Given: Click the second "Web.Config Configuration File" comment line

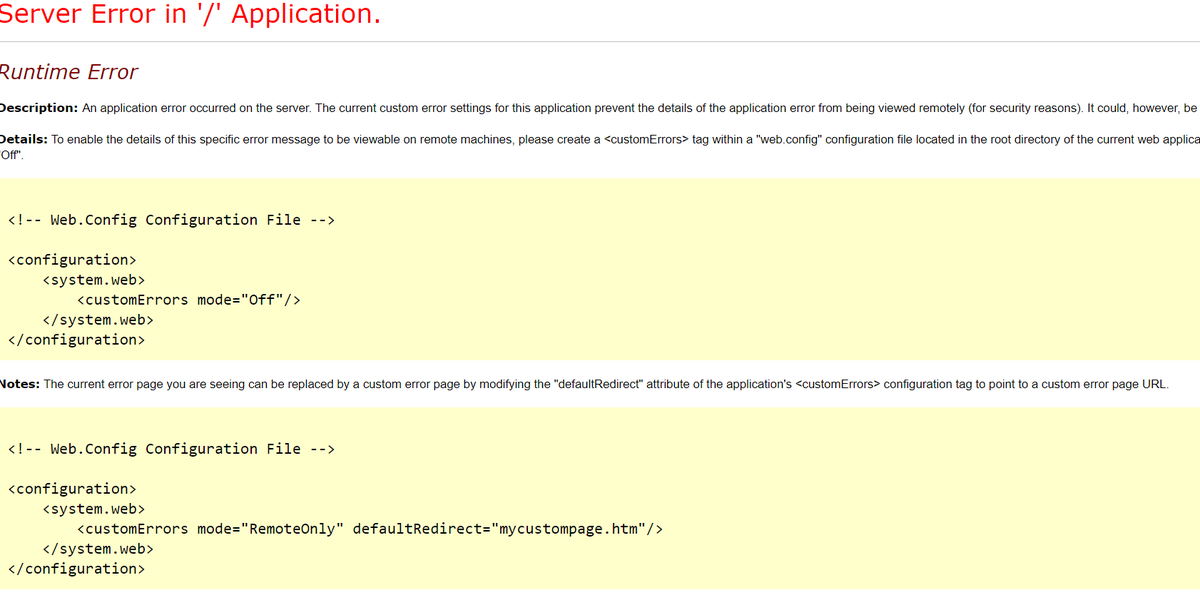Looking at the screenshot, I should coord(170,449).
